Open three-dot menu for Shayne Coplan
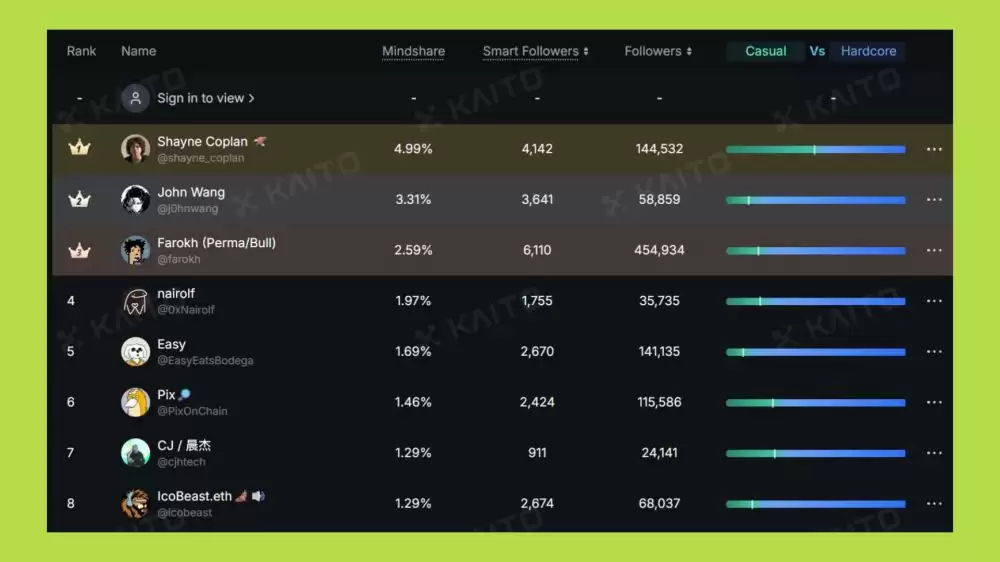This screenshot has width=1000, height=562. pyautogui.click(x=934, y=149)
